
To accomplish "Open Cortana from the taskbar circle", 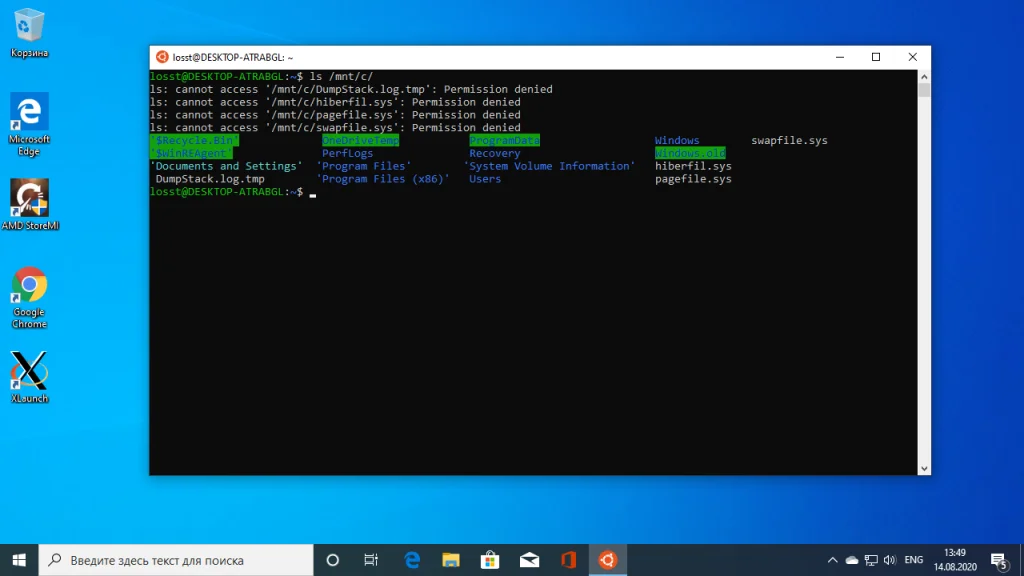I will tap(333, 560).
